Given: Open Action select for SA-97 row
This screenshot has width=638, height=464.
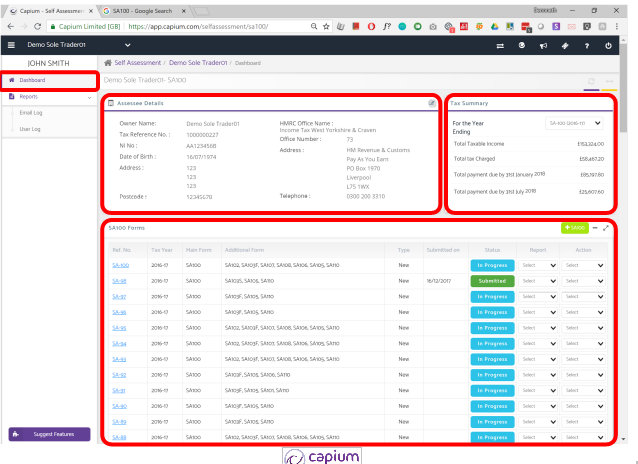Looking at the screenshot, I should (x=583, y=297).
